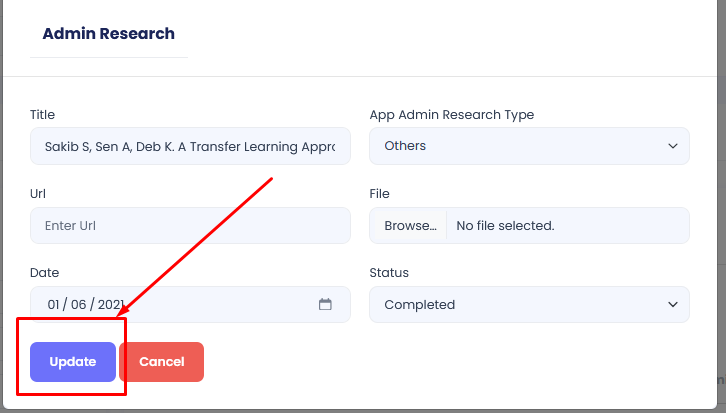Viewport: 726px width, 413px height.
Task: Click the File field label
Action: pyautogui.click(x=379, y=194)
